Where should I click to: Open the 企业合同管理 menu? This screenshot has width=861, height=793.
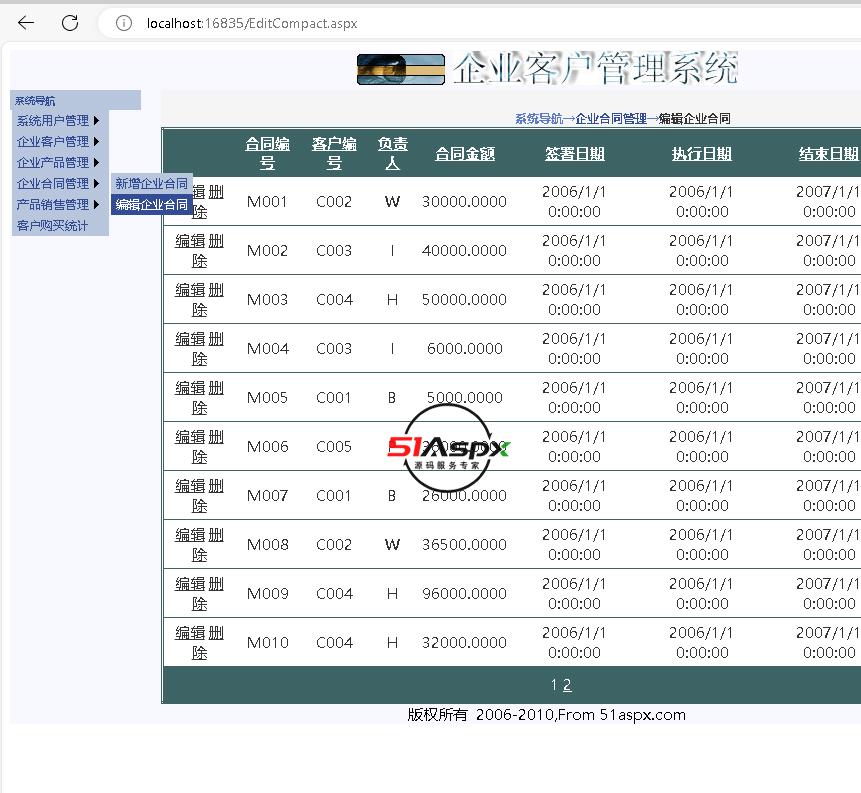(x=53, y=184)
